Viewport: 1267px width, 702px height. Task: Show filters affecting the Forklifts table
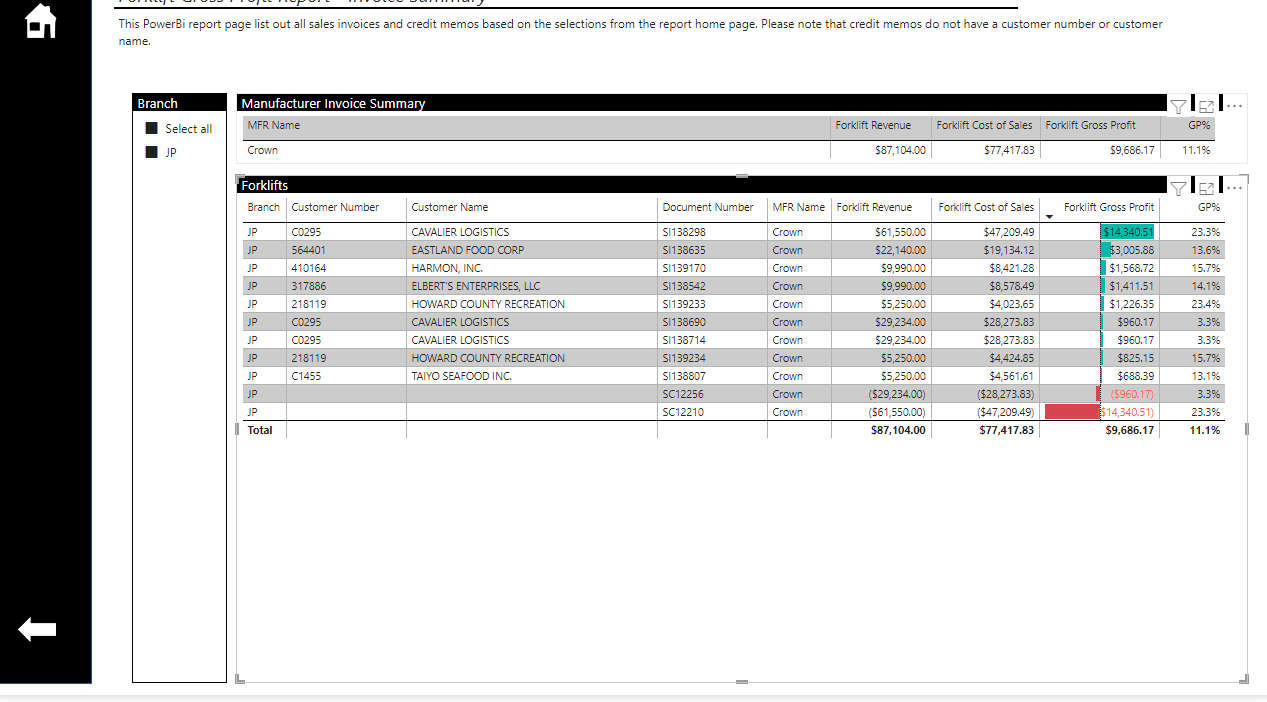pyautogui.click(x=1178, y=187)
